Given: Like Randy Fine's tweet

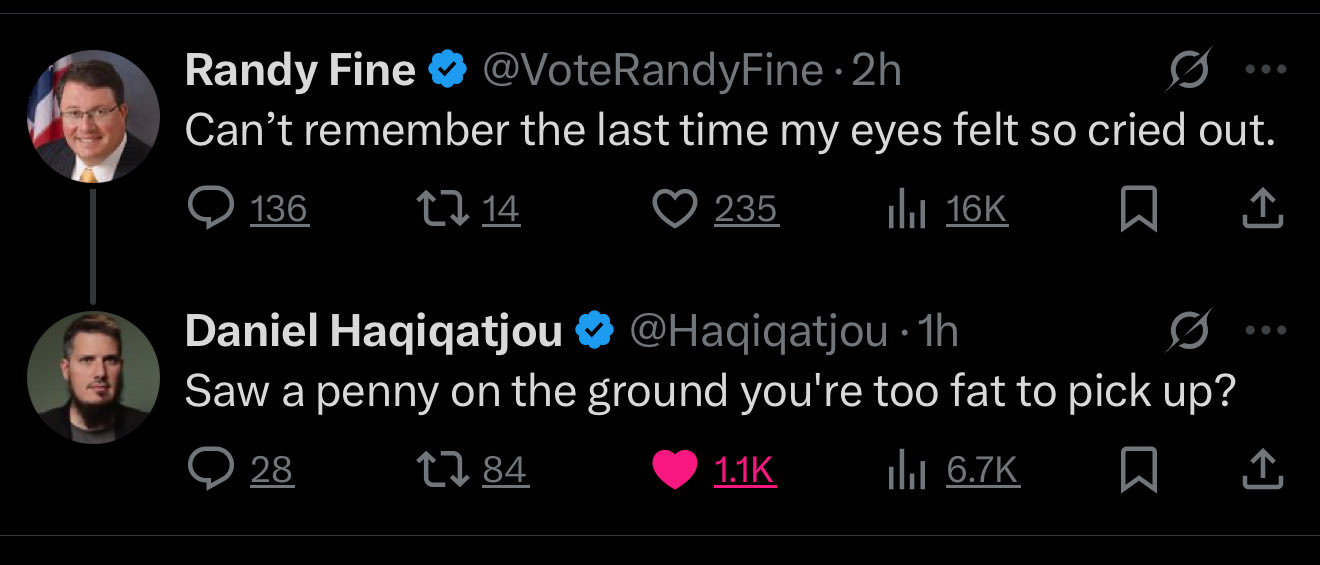Looking at the screenshot, I should (674, 209).
